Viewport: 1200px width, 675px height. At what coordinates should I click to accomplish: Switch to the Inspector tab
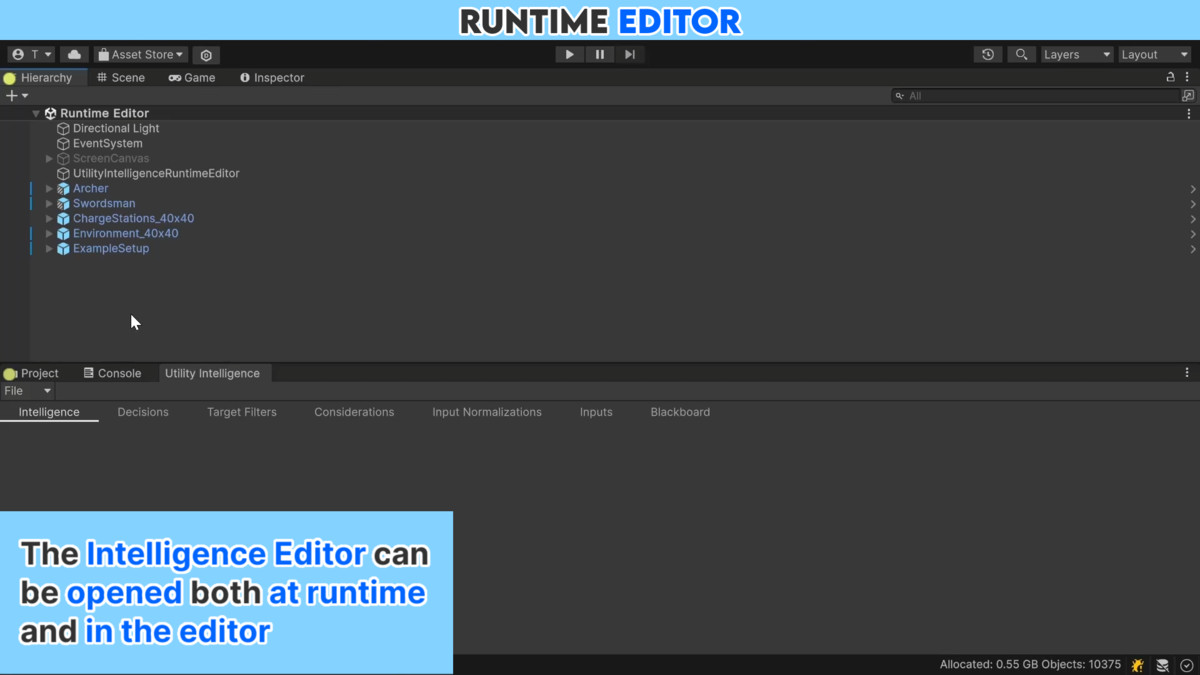click(x=272, y=78)
